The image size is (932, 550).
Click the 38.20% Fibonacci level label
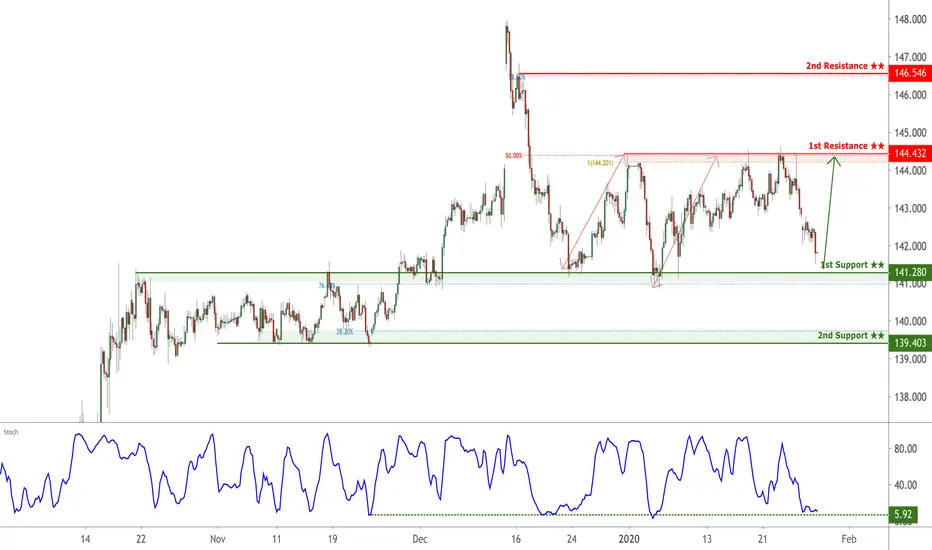pos(345,332)
